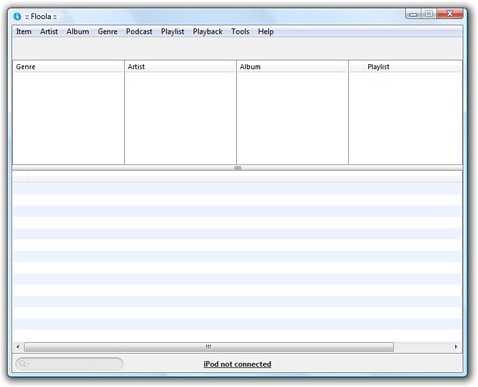The image size is (478, 387).
Task: Click inside the search field
Action: 69,363
